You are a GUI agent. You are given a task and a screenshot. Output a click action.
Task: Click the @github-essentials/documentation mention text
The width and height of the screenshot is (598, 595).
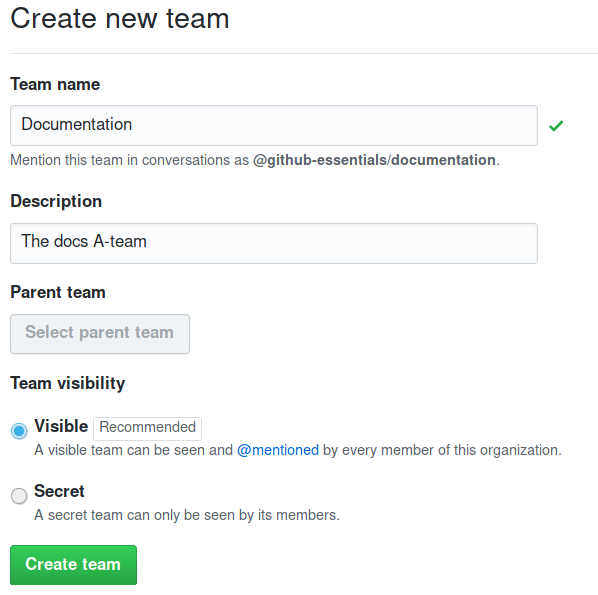tap(374, 160)
